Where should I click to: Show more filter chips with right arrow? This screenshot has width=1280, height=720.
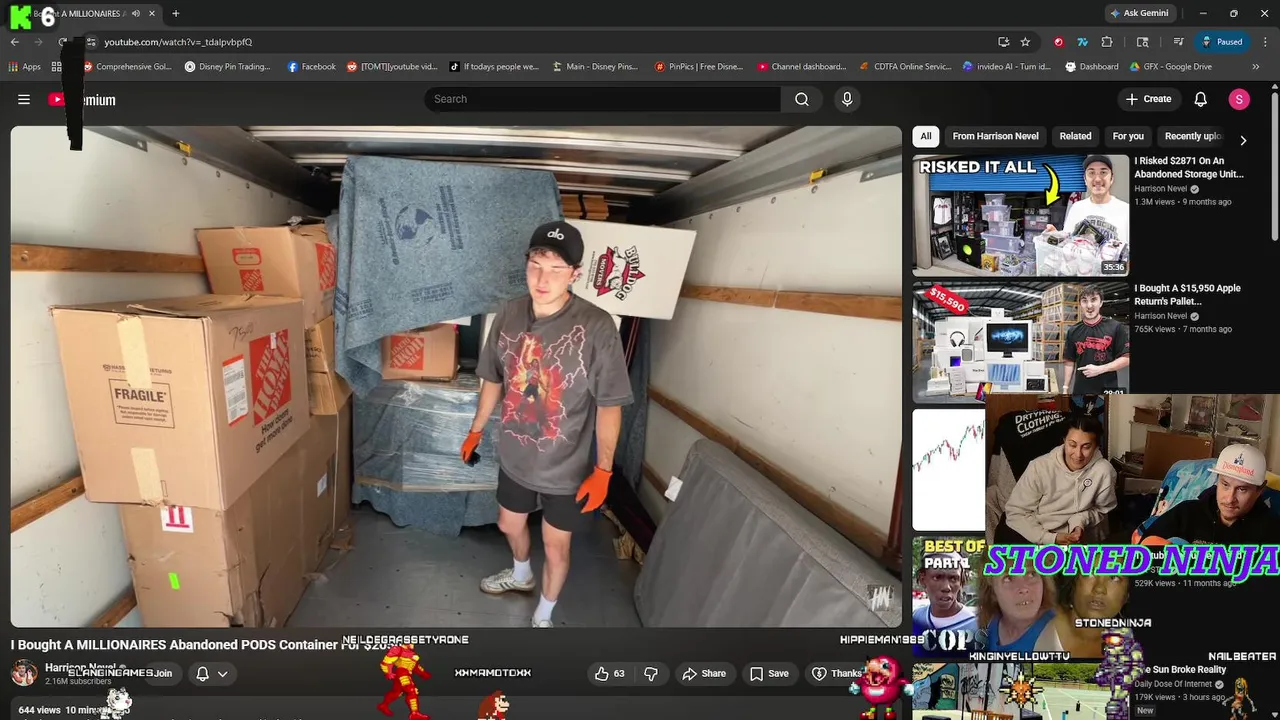click(x=1243, y=141)
